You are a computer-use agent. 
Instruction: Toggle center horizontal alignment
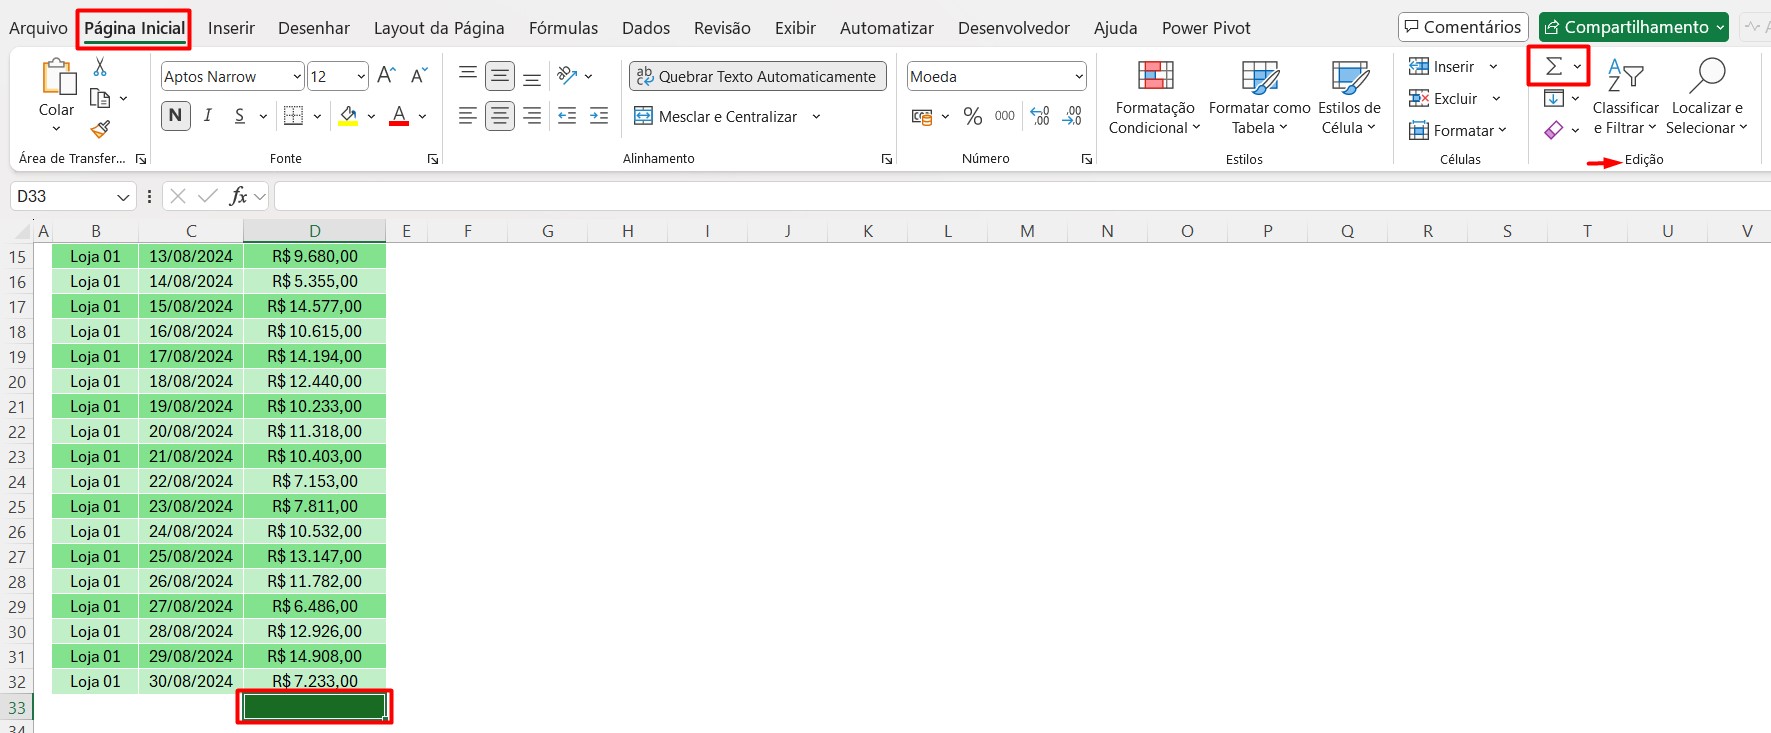pos(500,116)
